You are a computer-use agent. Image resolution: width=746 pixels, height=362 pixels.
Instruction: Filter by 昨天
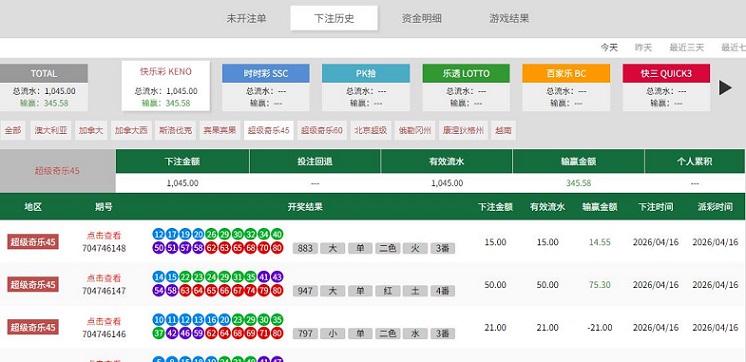(643, 48)
